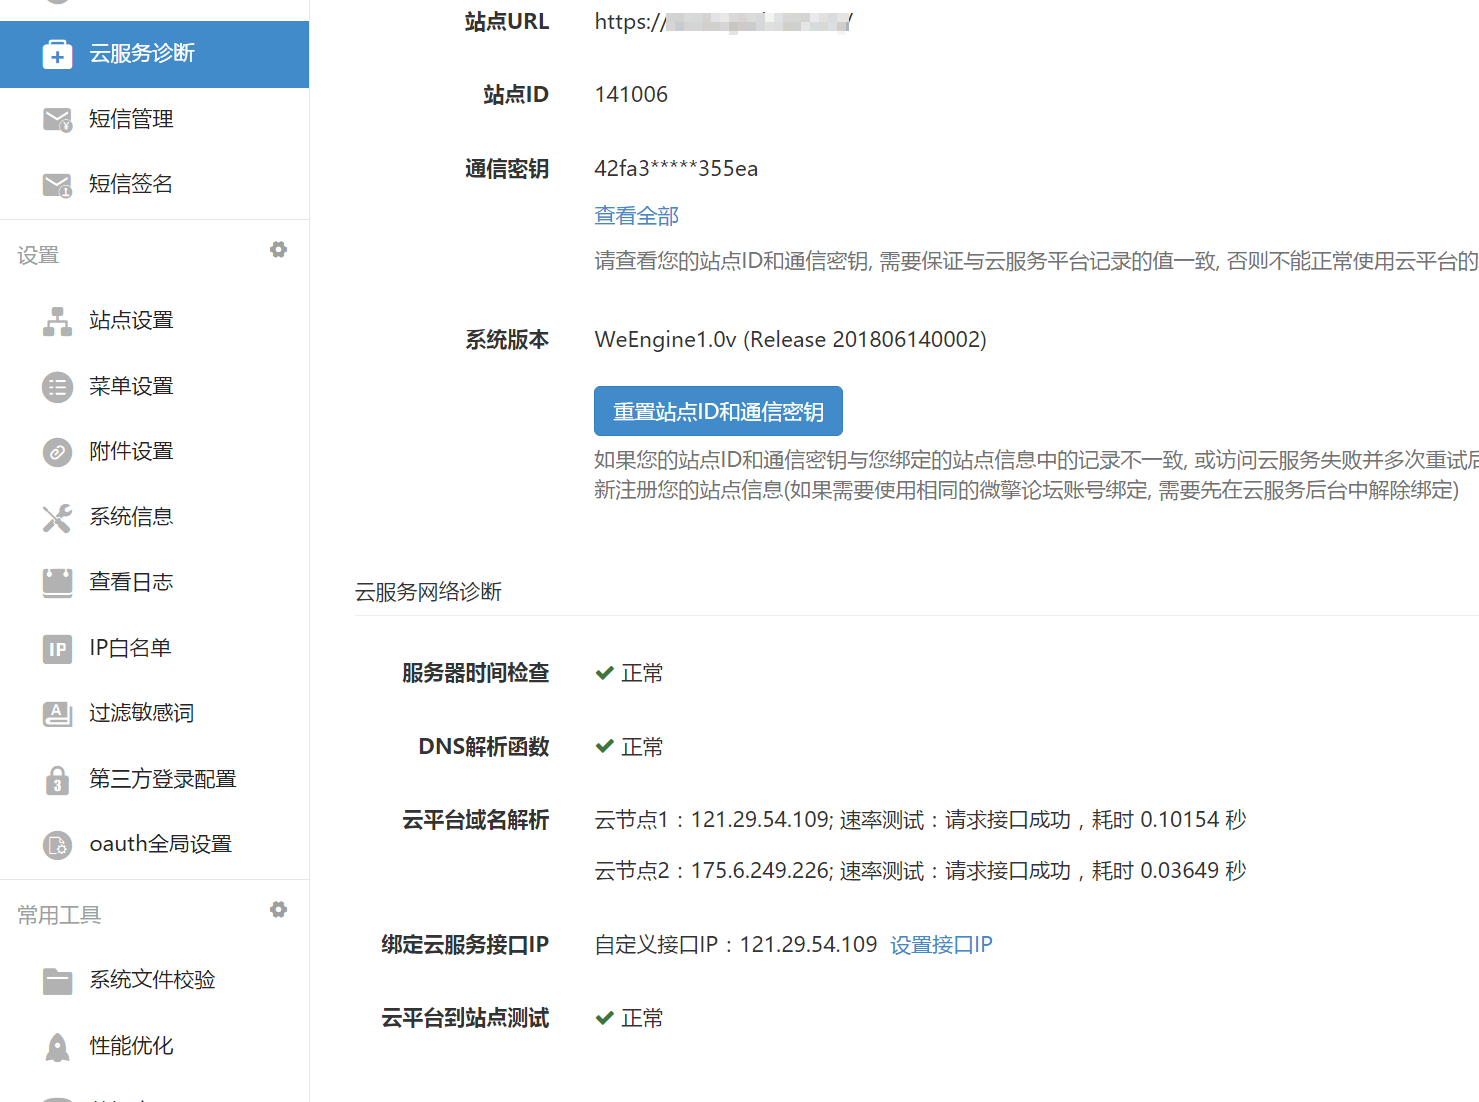Click the oauth全局设置 icon
This screenshot has height=1102, width=1479.
point(57,845)
